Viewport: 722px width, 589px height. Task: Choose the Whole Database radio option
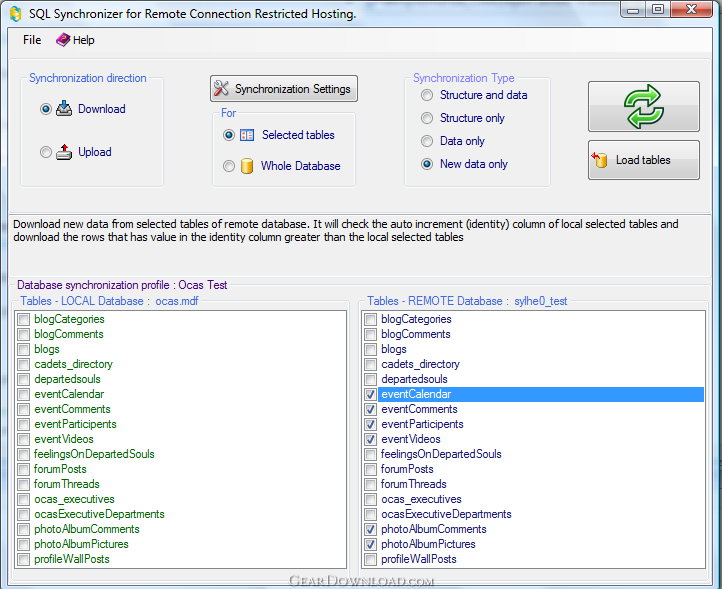point(229,166)
